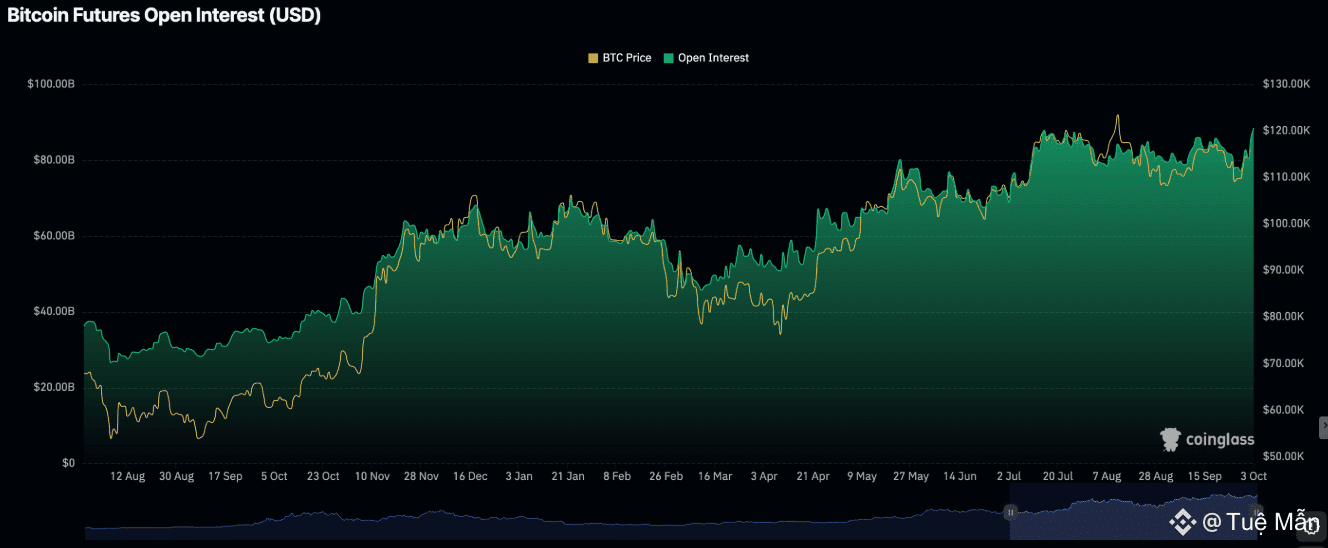Click the yellow BTC Price color square
Screen dimensions: 1328x548
593,58
